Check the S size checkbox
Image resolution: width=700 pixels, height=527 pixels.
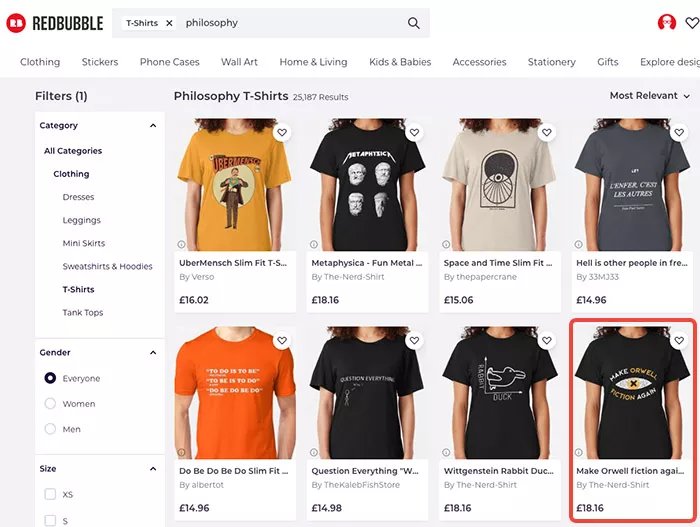(x=50, y=521)
